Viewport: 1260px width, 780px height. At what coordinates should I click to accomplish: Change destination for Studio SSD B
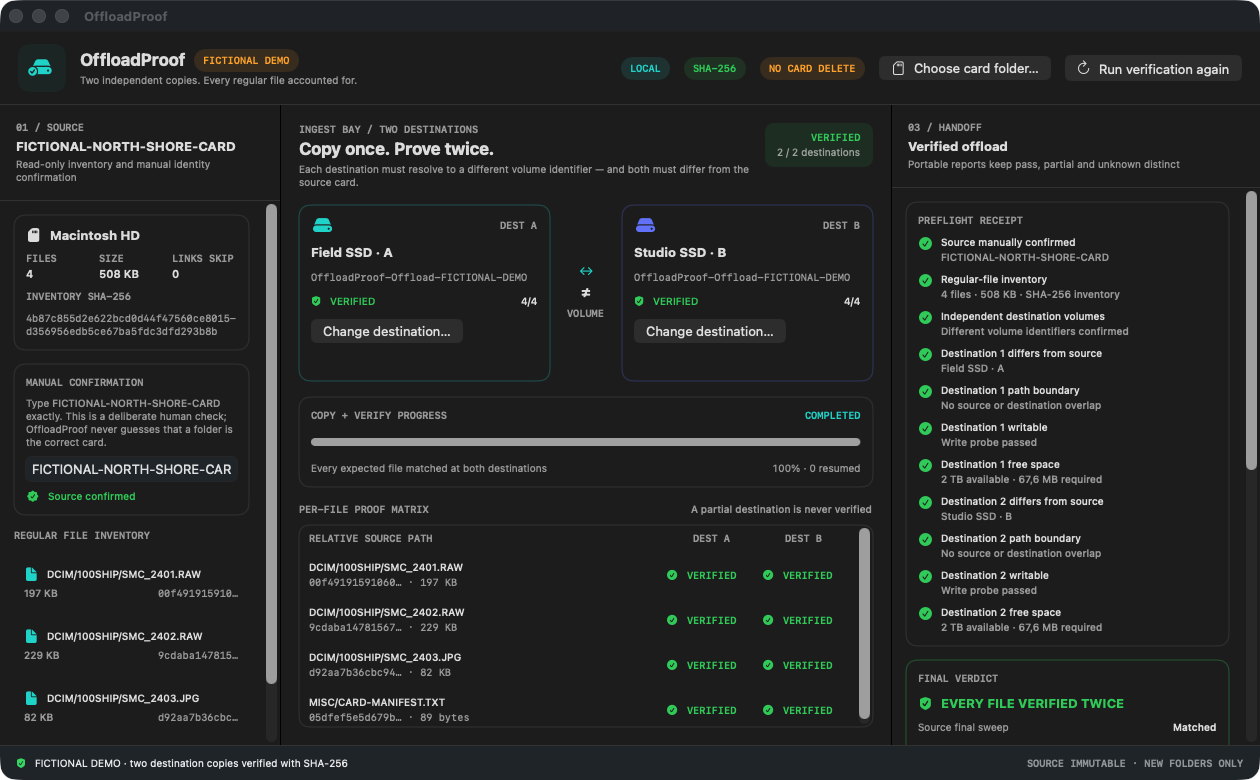[710, 331]
